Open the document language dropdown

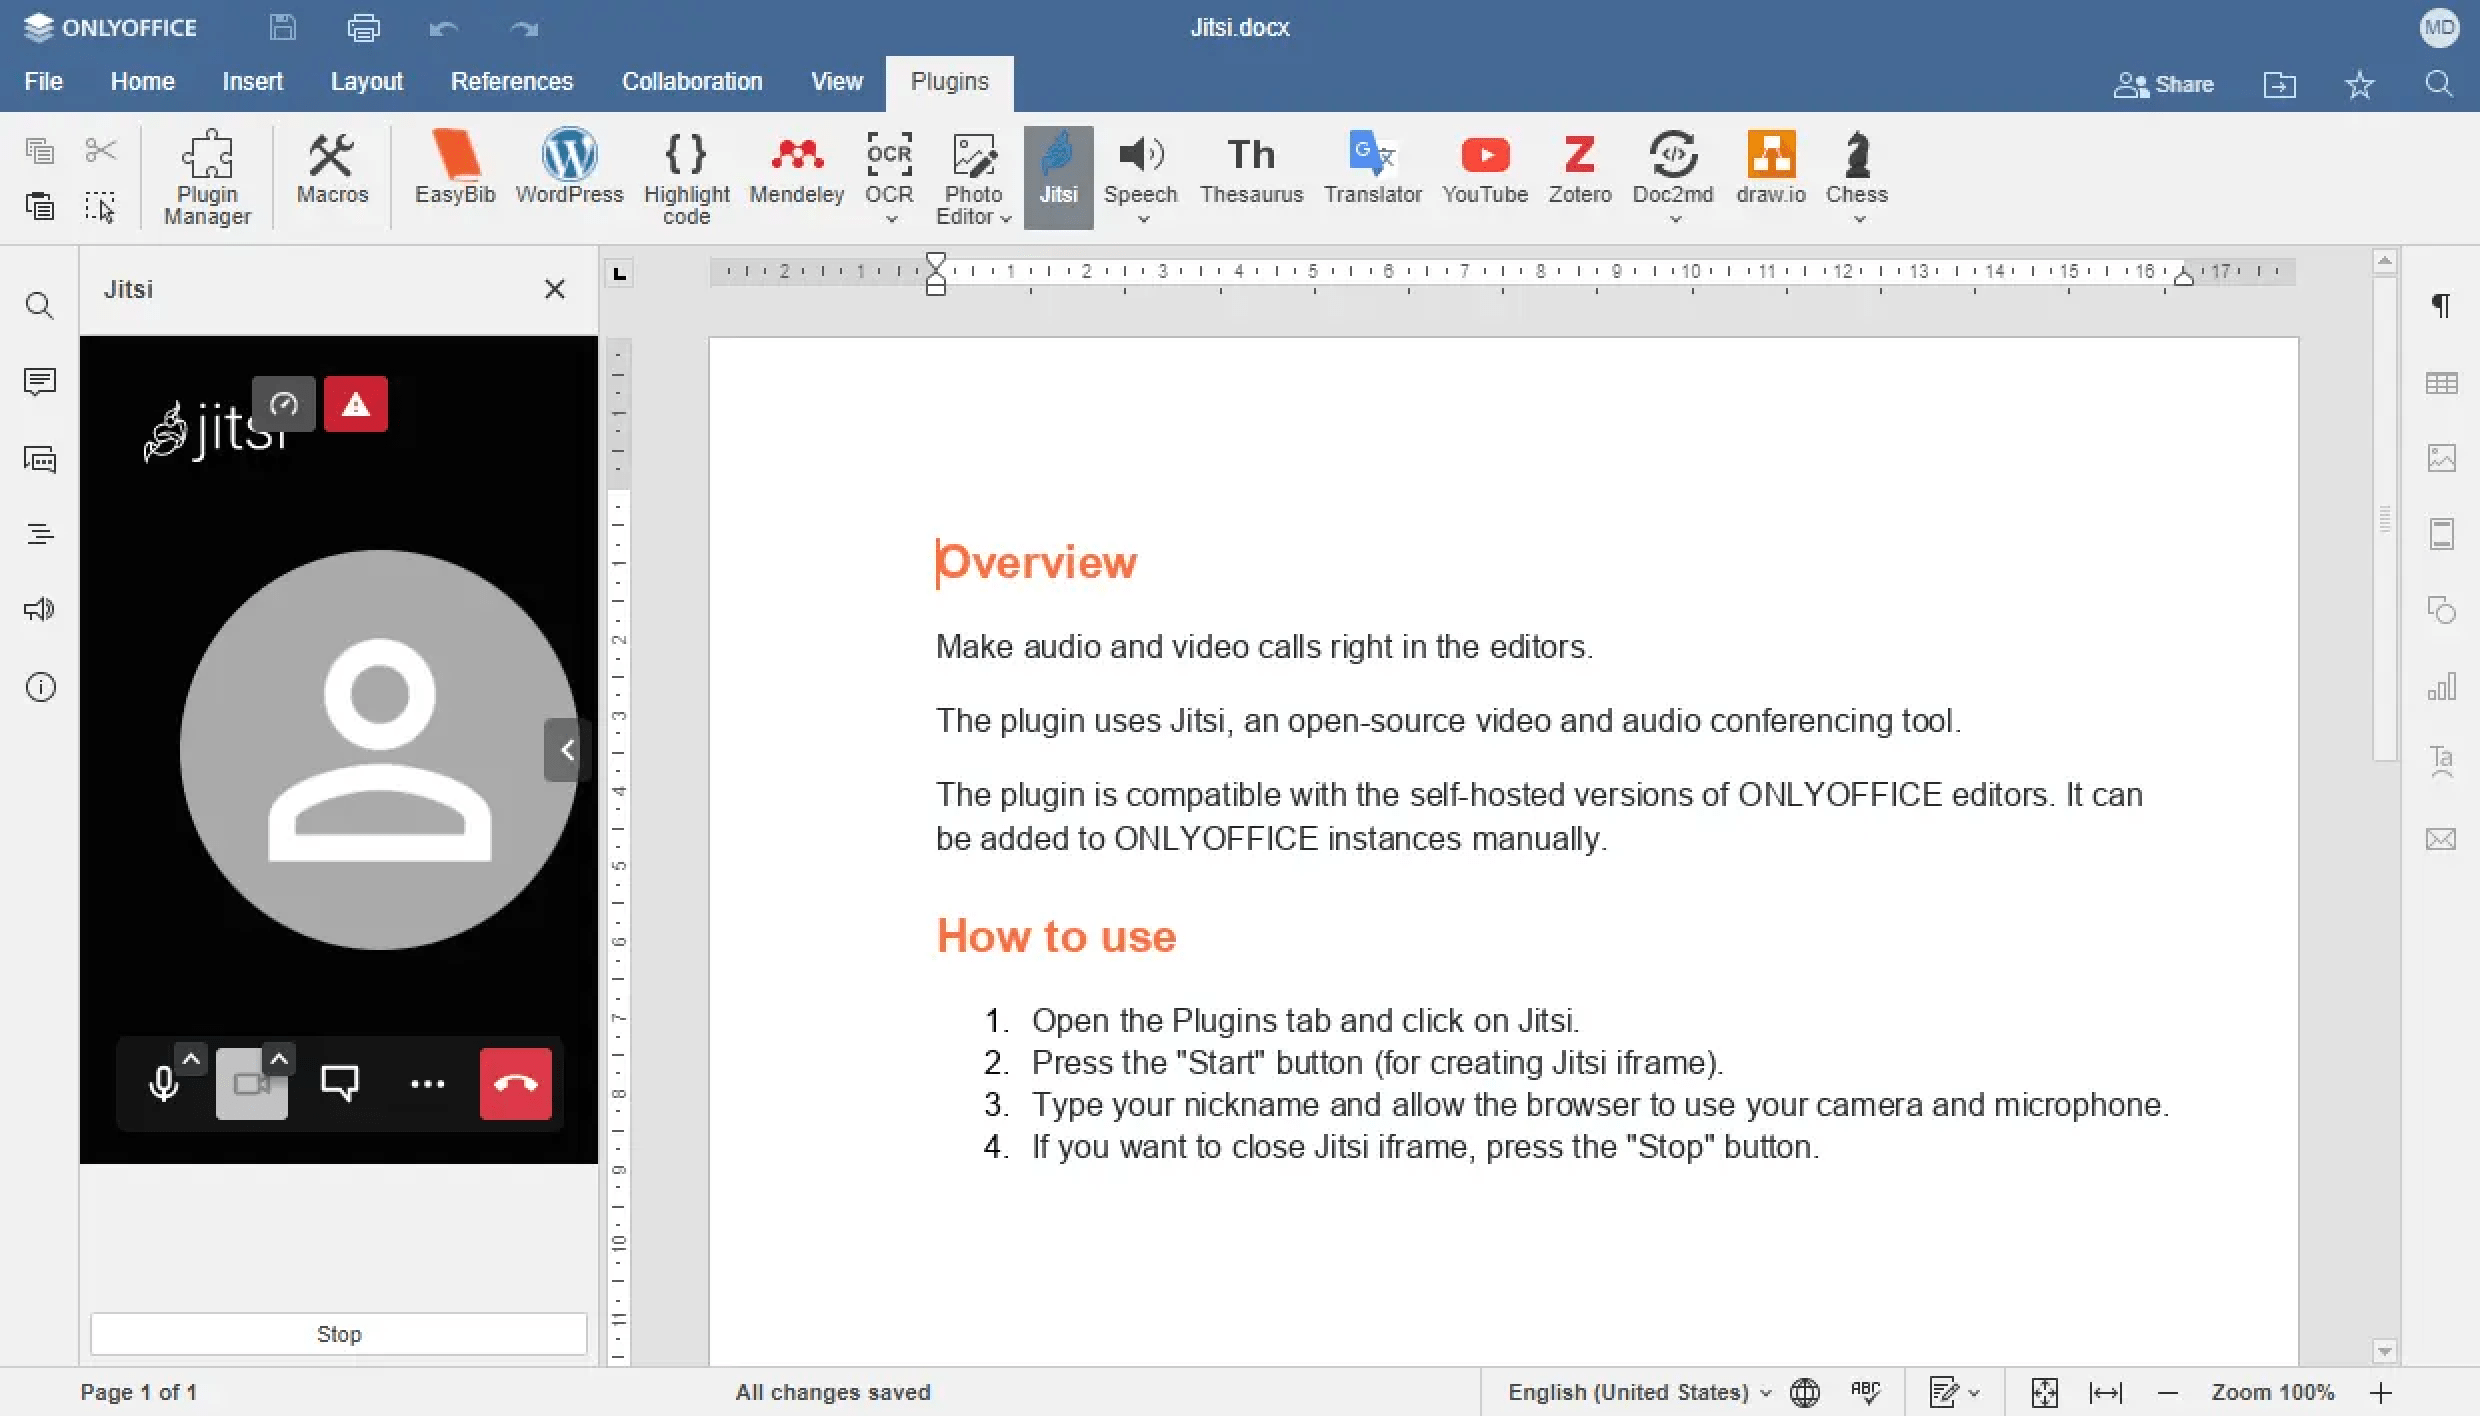[x=1639, y=1392]
